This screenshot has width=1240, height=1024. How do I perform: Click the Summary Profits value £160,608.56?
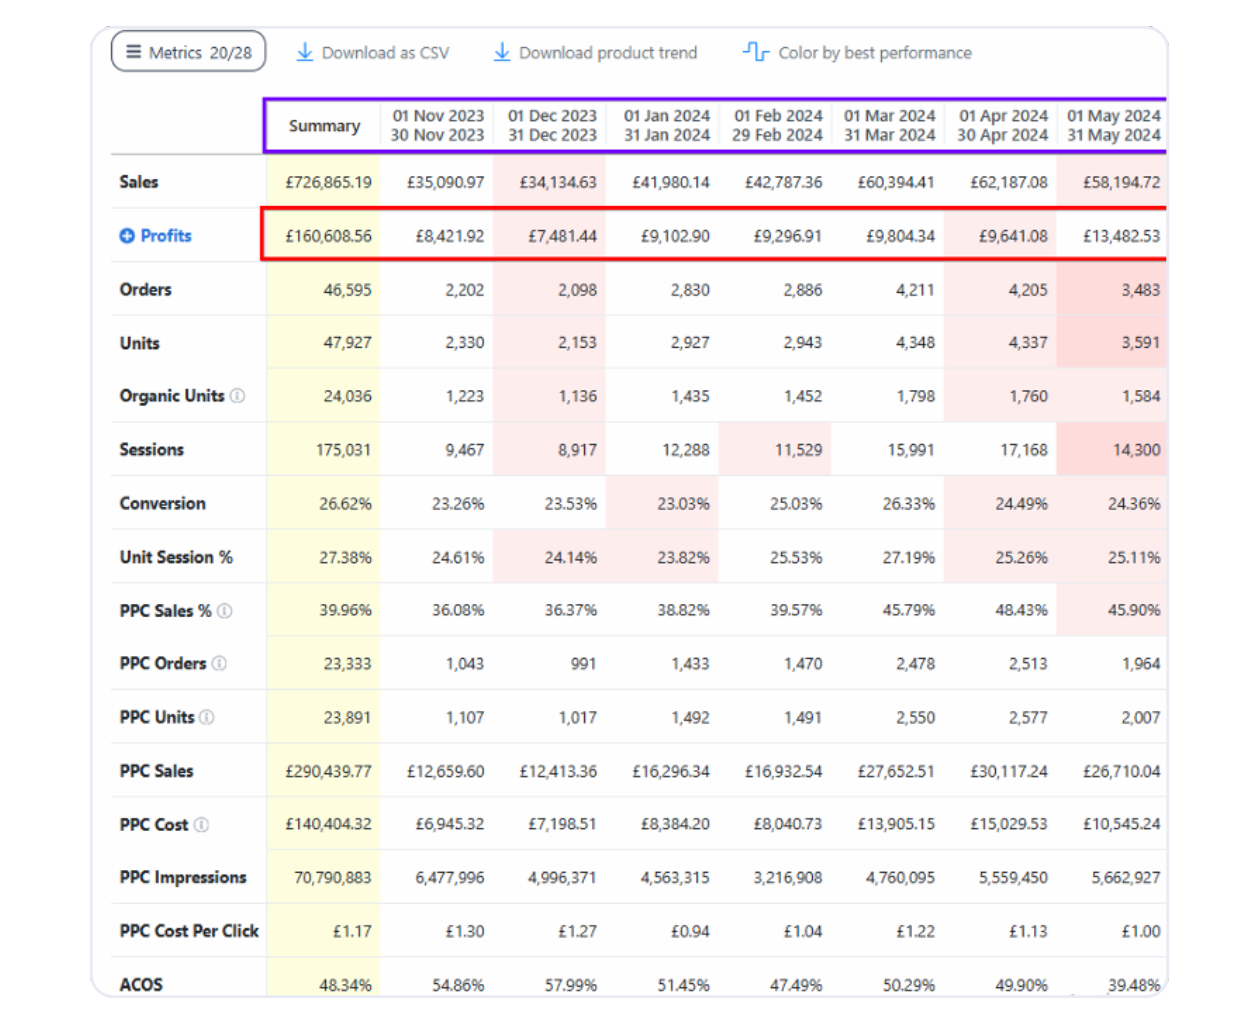pos(328,236)
